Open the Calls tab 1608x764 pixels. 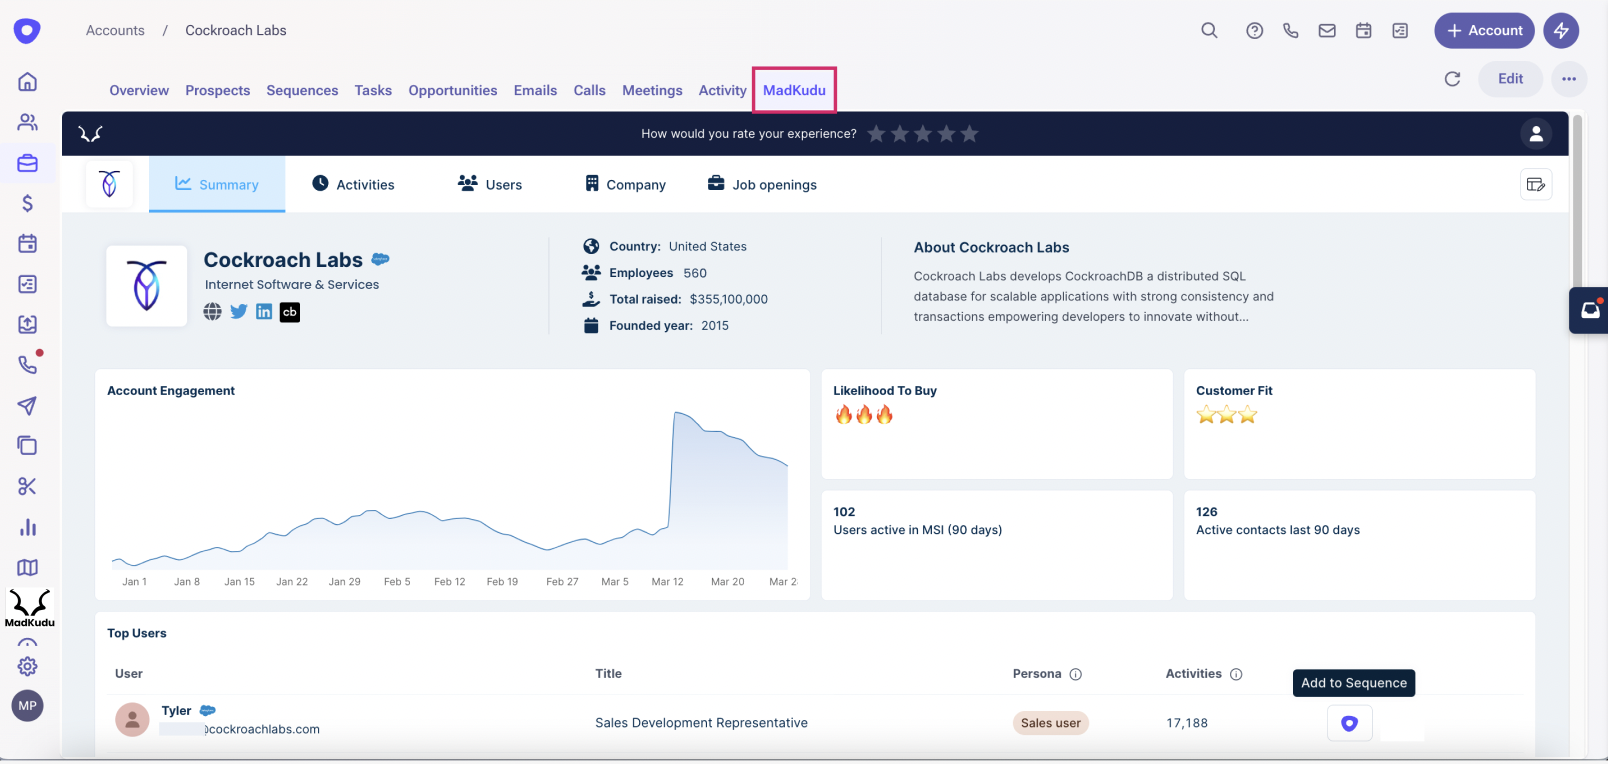[590, 90]
